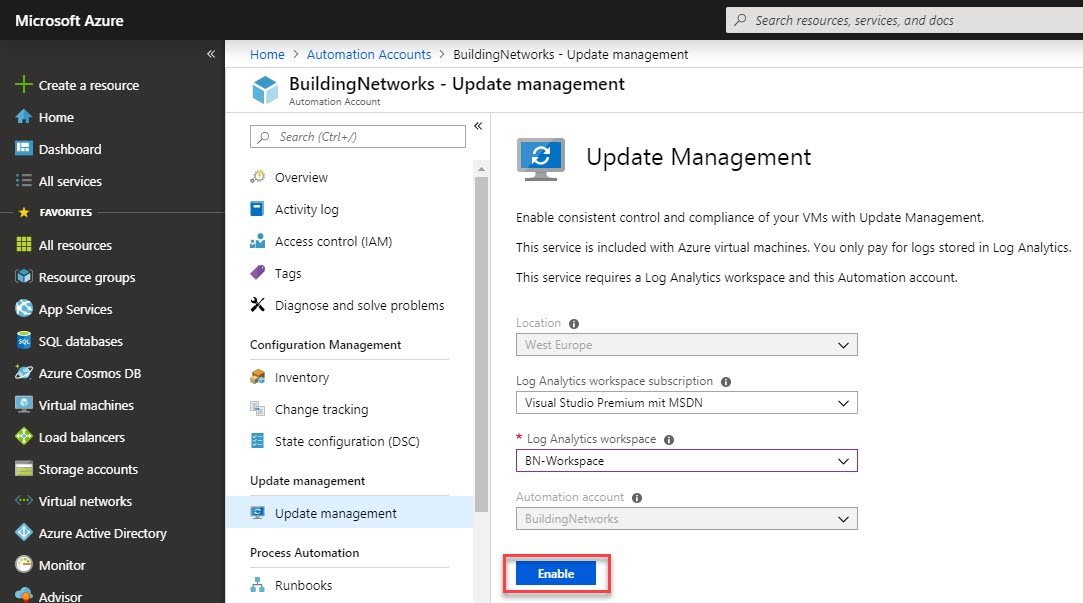Collapse the left Azure sidebar with chevrons

211,54
